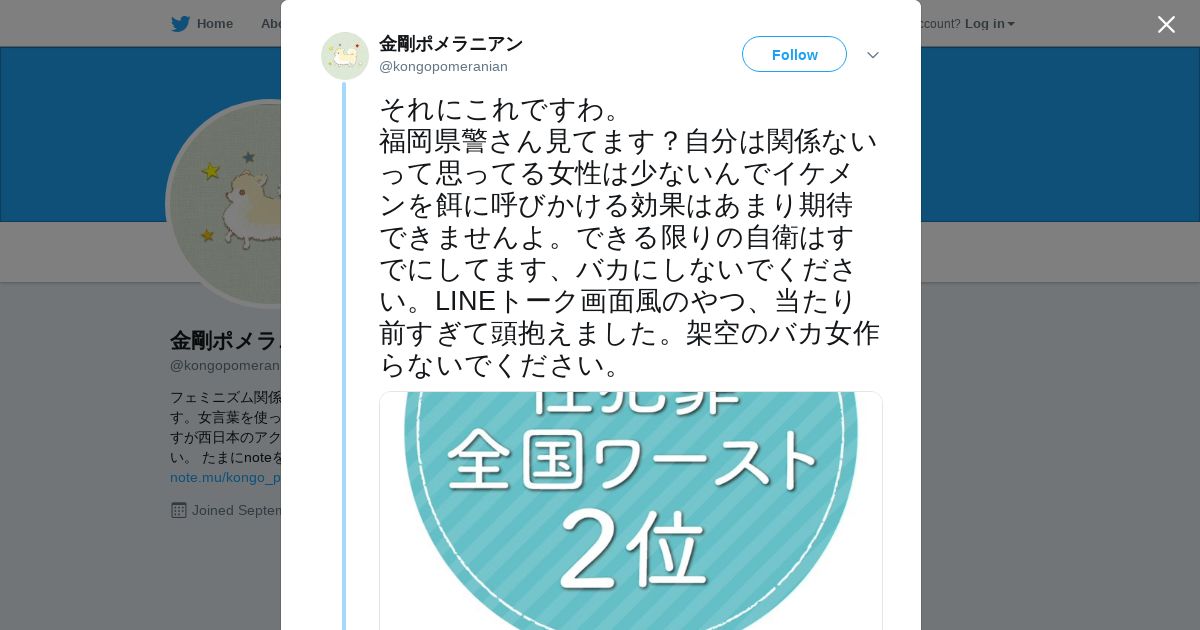This screenshot has width=1200, height=630.
Task: Click the Twitter bird logo icon
Action: pyautogui.click(x=180, y=24)
